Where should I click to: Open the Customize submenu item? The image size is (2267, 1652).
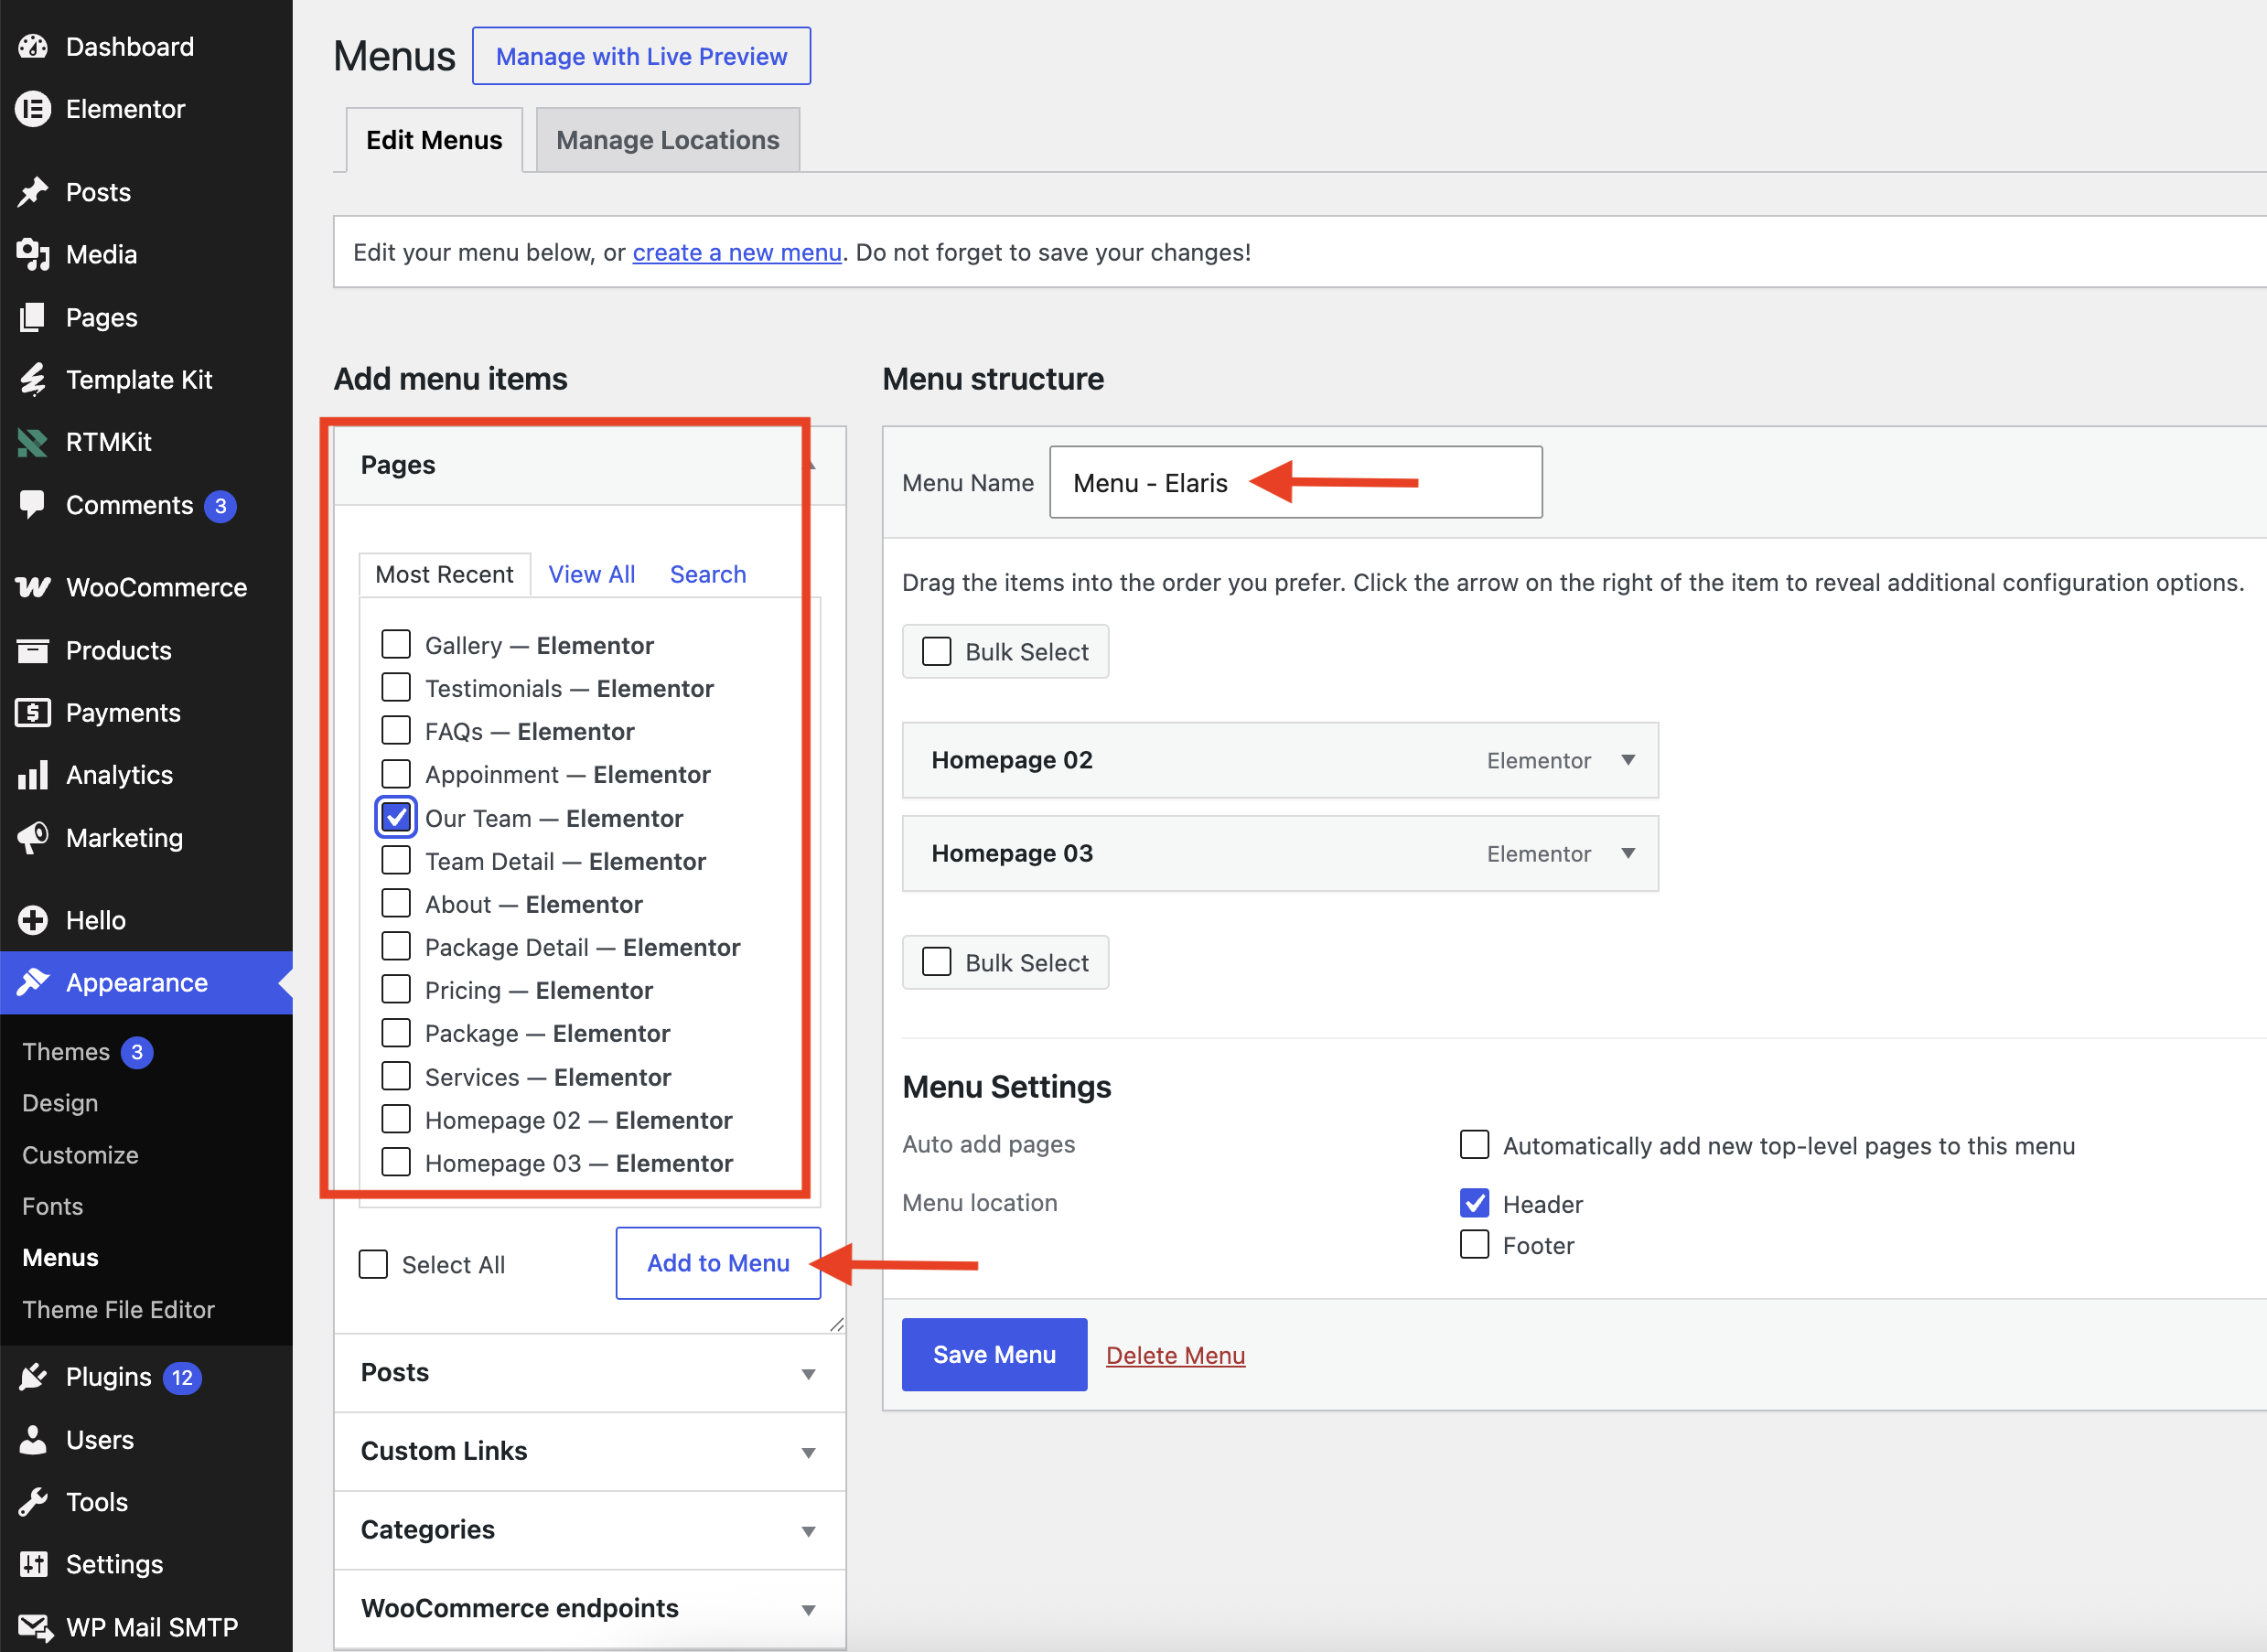click(80, 1155)
